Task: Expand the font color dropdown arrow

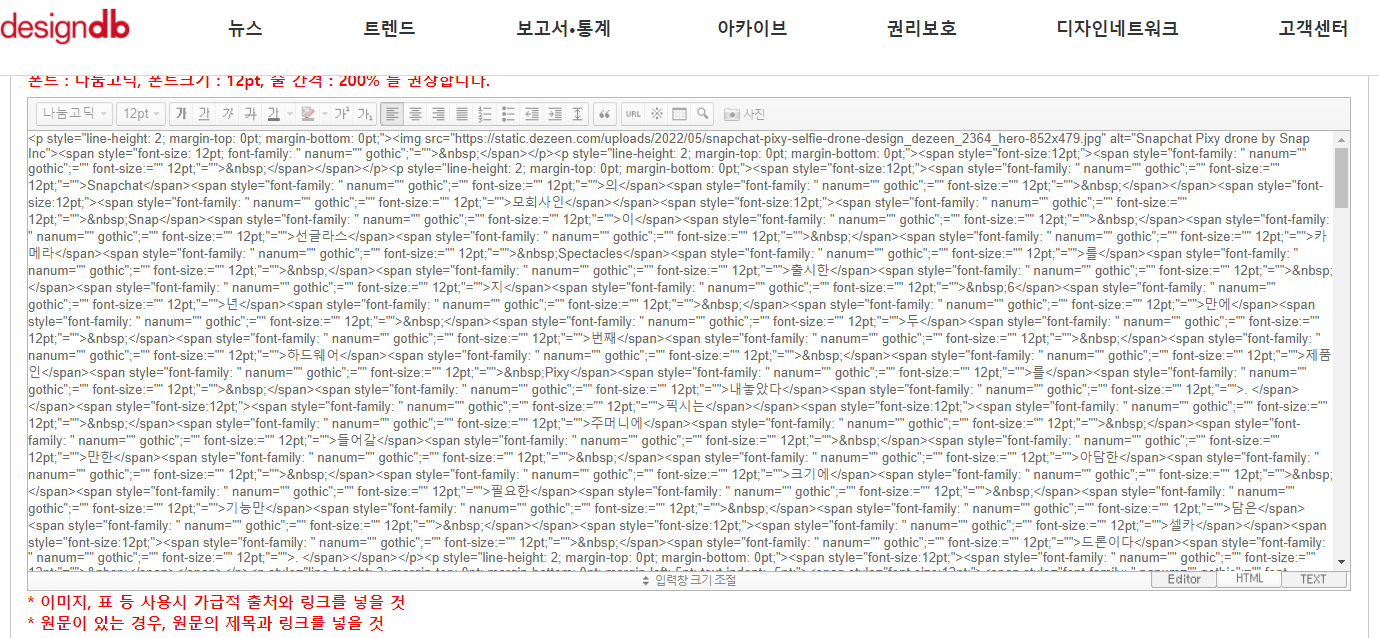Action: (290, 114)
